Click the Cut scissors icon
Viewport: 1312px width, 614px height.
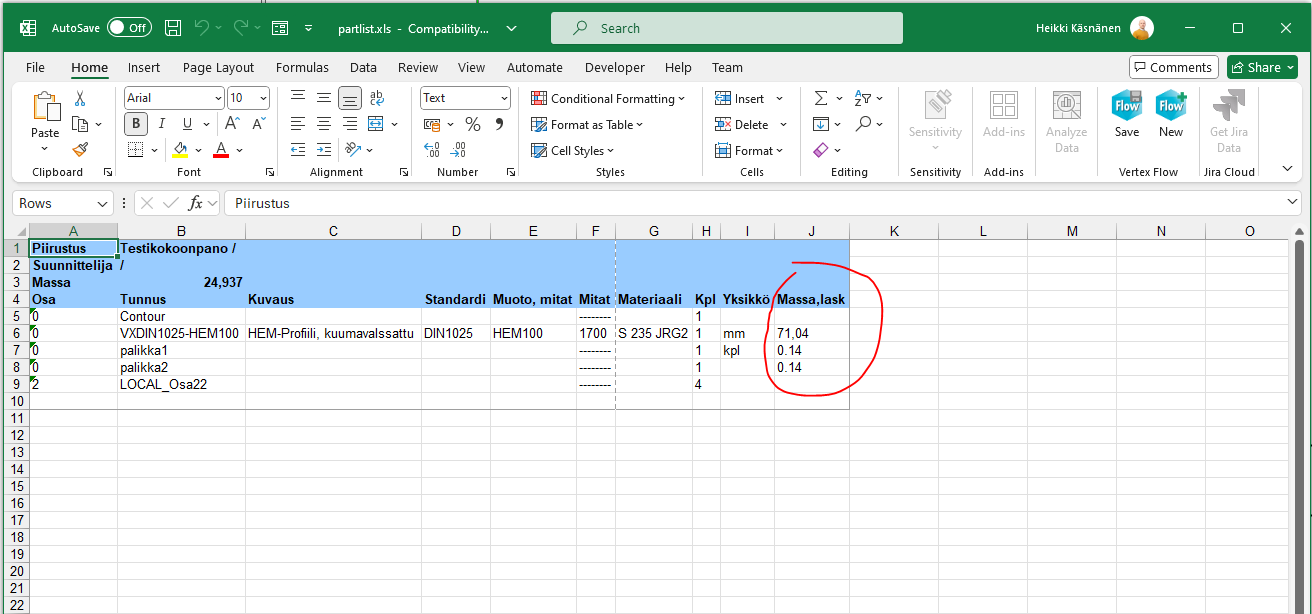(80, 98)
